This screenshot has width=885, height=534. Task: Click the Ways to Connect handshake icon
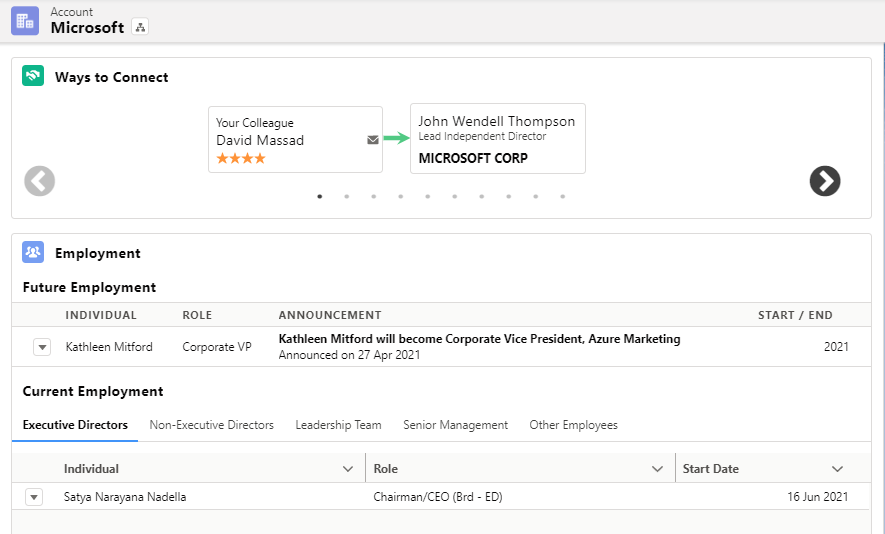[x=33, y=76]
